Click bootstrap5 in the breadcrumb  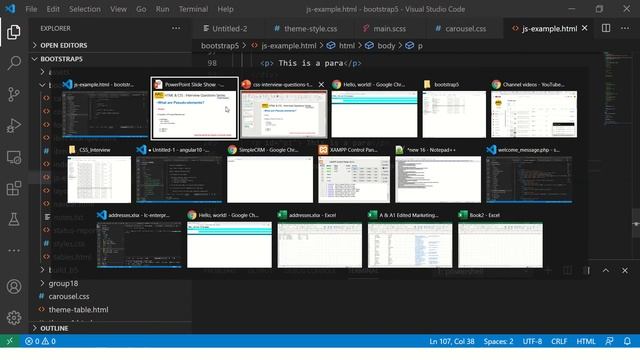click(220, 46)
